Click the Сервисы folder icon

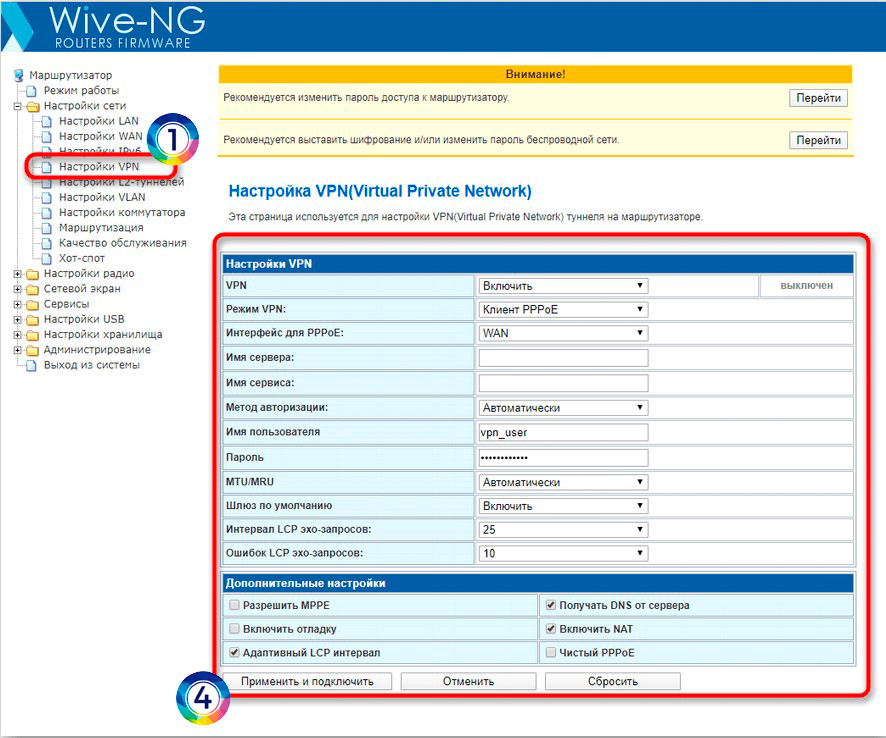[x=33, y=304]
